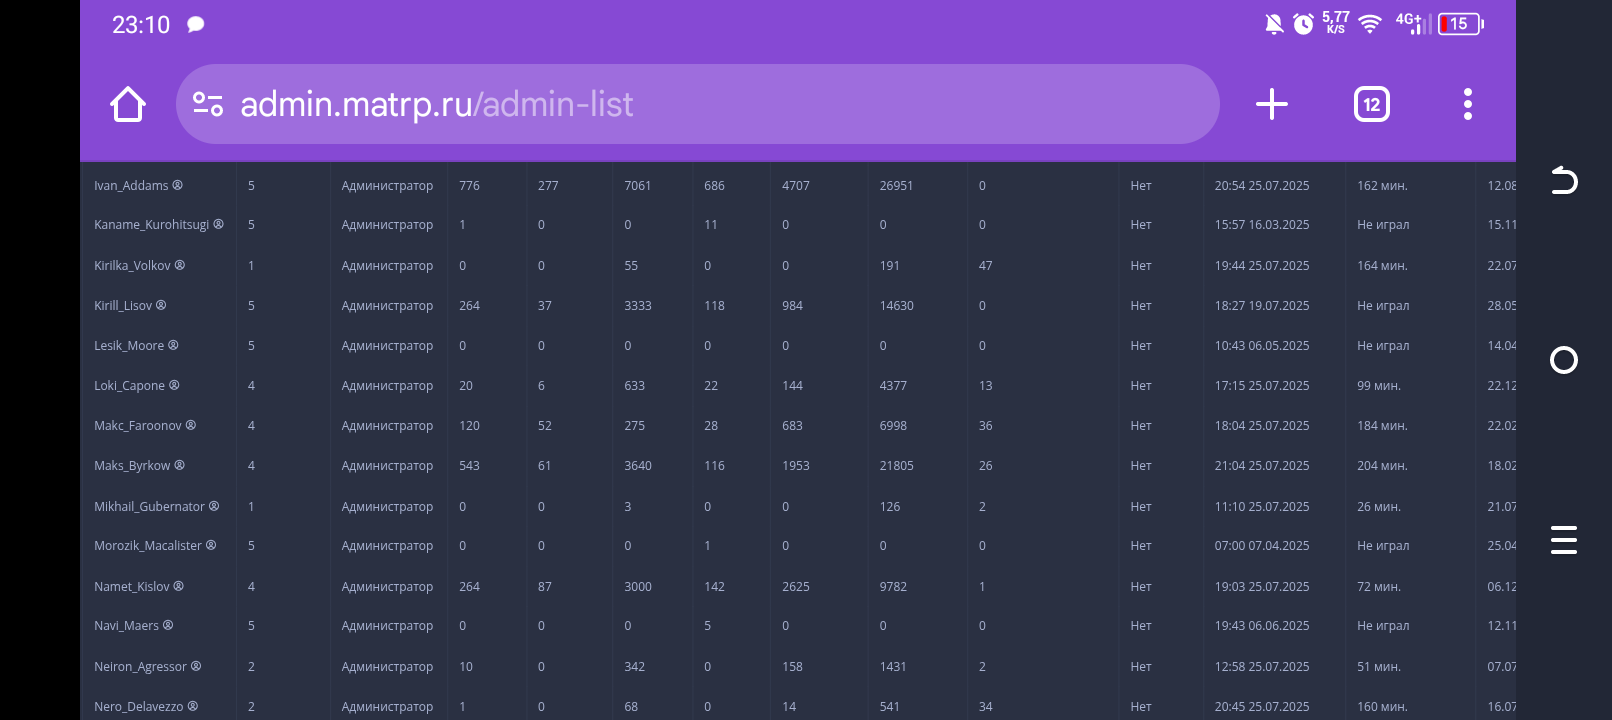Tap the Android back navigation icon

[1564, 180]
